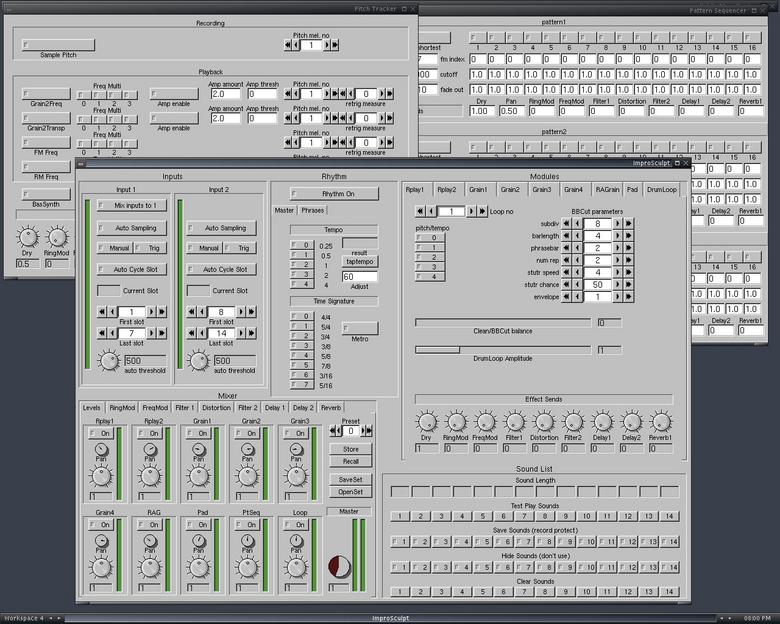780x624 pixels.
Task: Click the Reverb1 effect send knob
Action: point(660,423)
